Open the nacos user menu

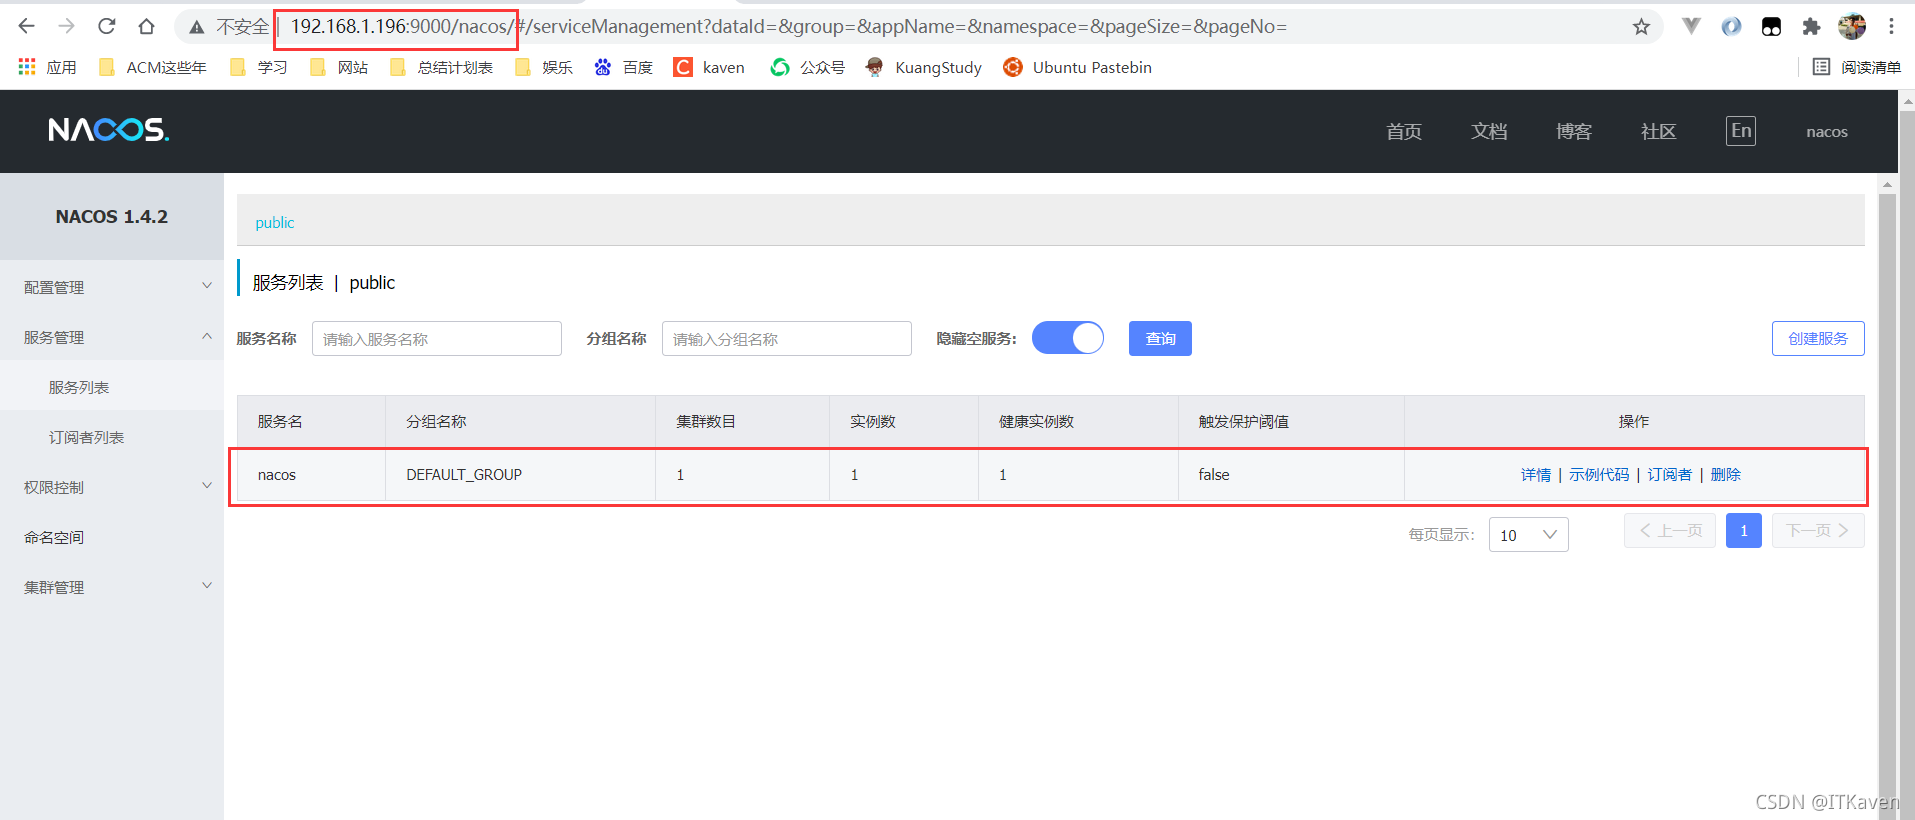coord(1827,131)
